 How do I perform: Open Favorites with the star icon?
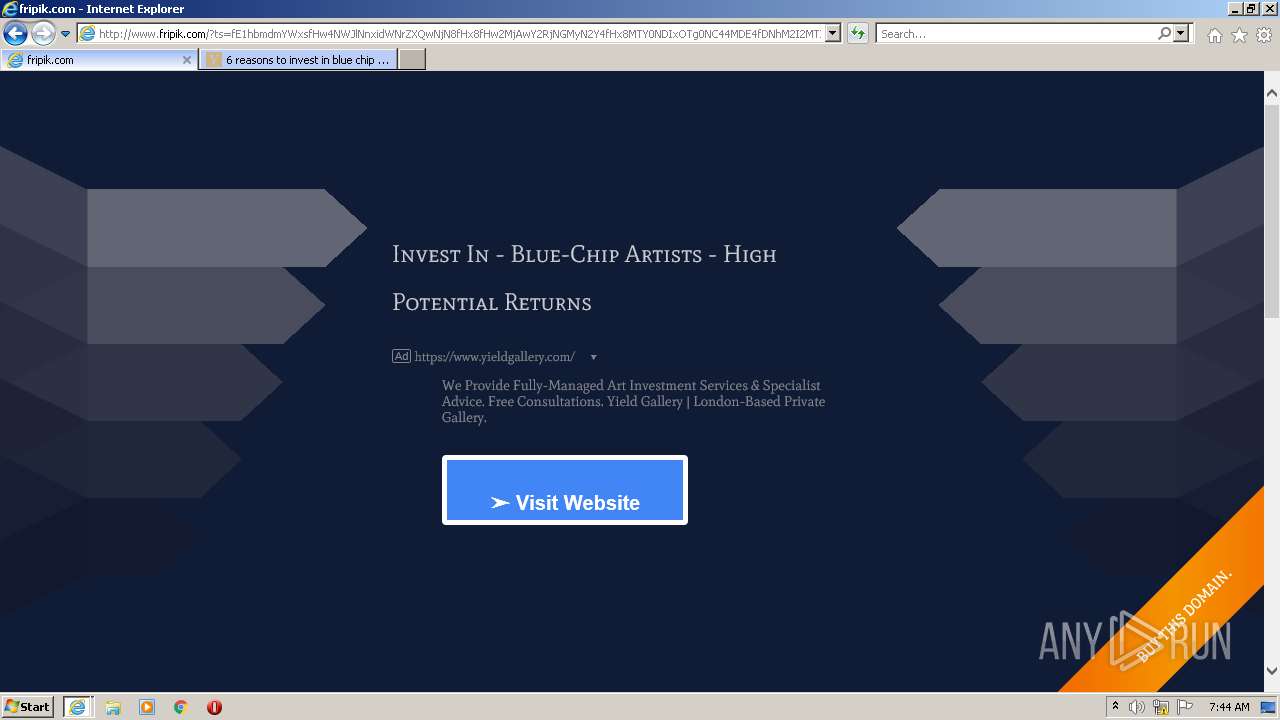click(x=1239, y=35)
